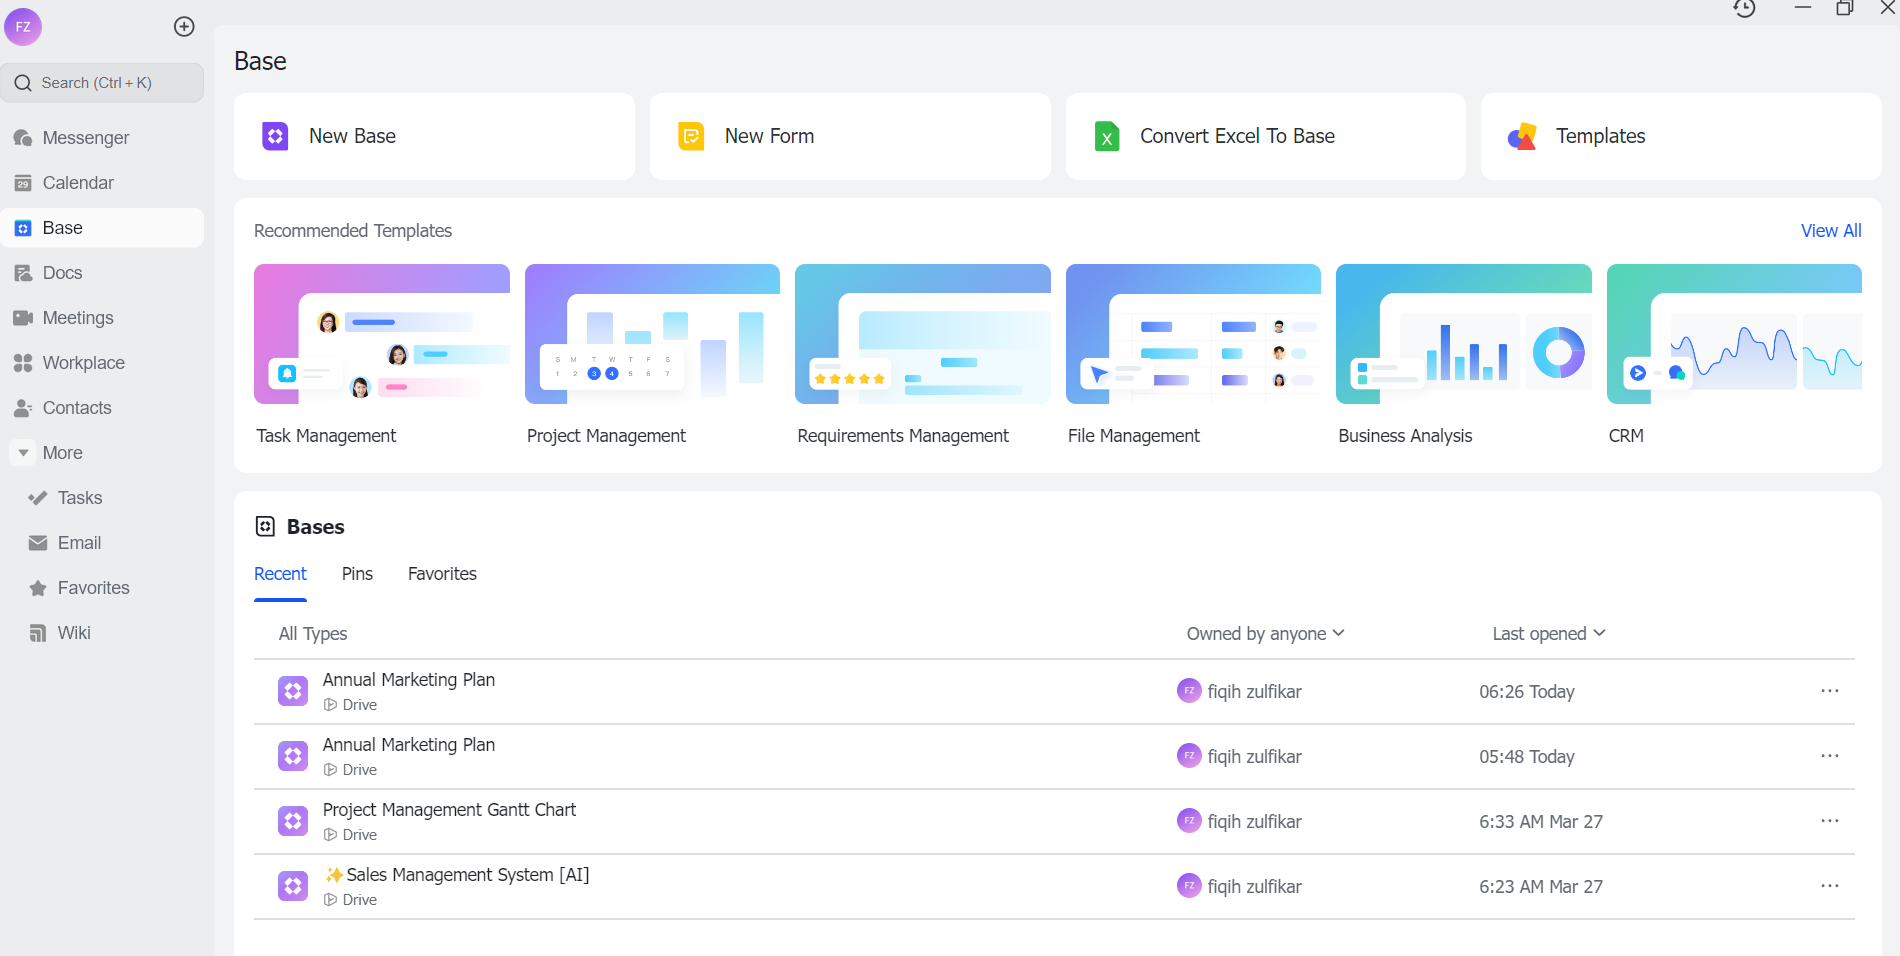The width and height of the screenshot is (1900, 956).
Task: Open Wiki in the sidebar
Action: [74, 633]
